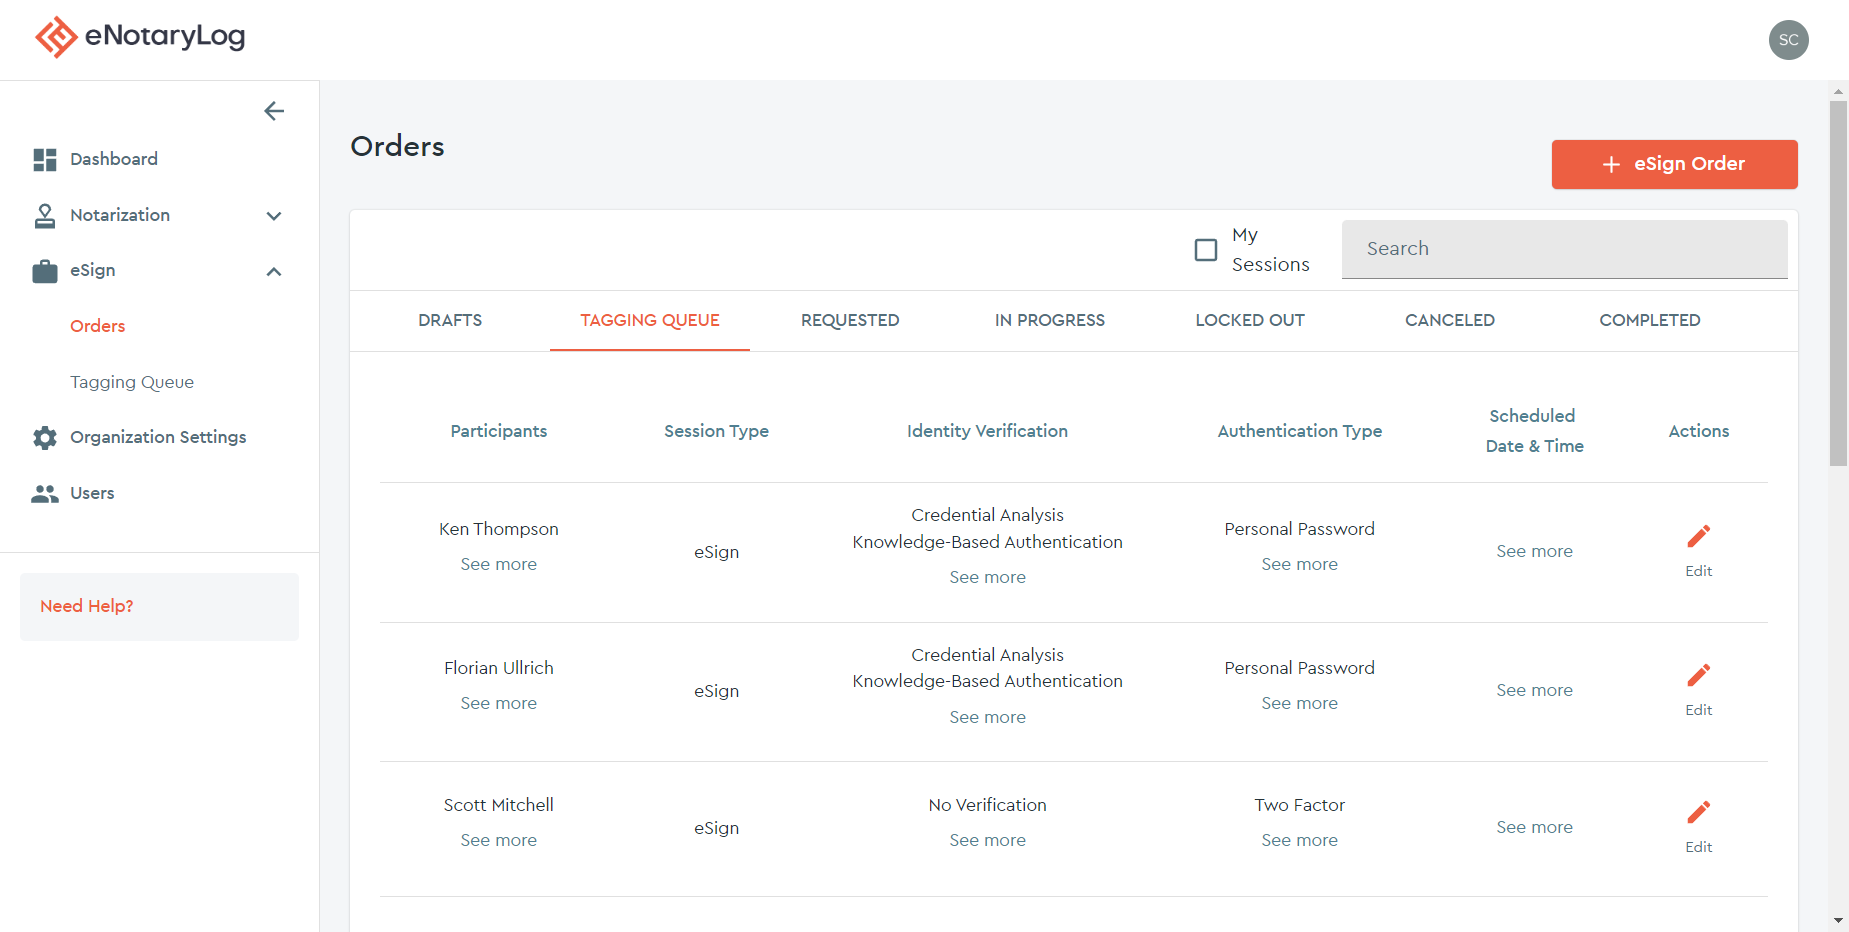Edit Scott Mitchell's order with pencil icon
The height and width of the screenshot is (932, 1849).
[x=1698, y=812]
